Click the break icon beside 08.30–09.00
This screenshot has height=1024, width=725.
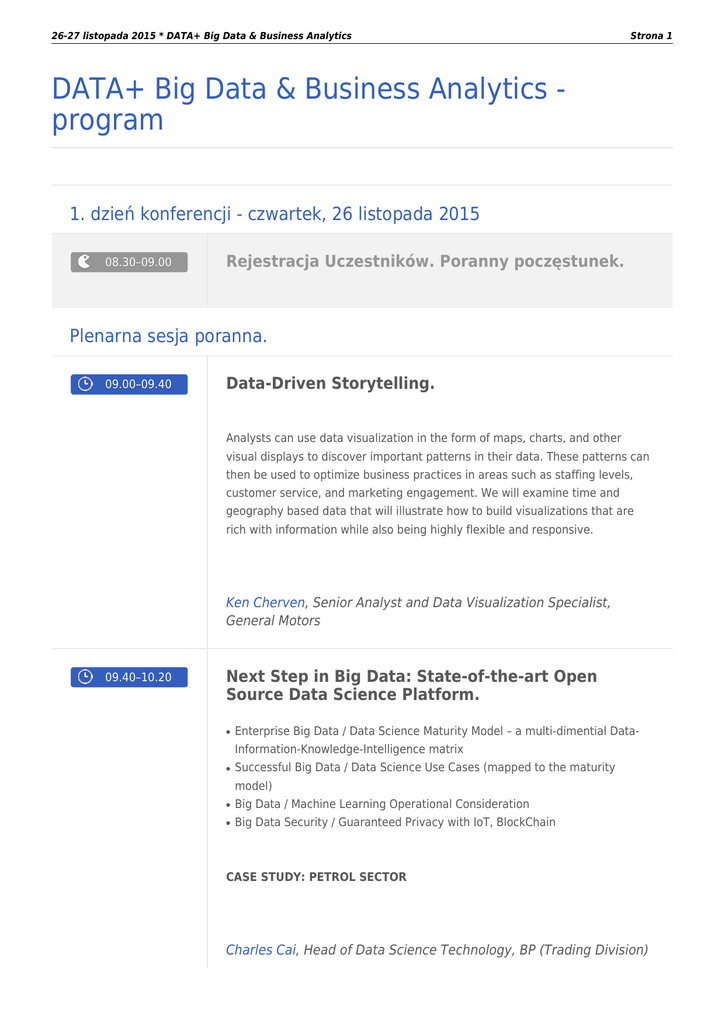[84, 262]
